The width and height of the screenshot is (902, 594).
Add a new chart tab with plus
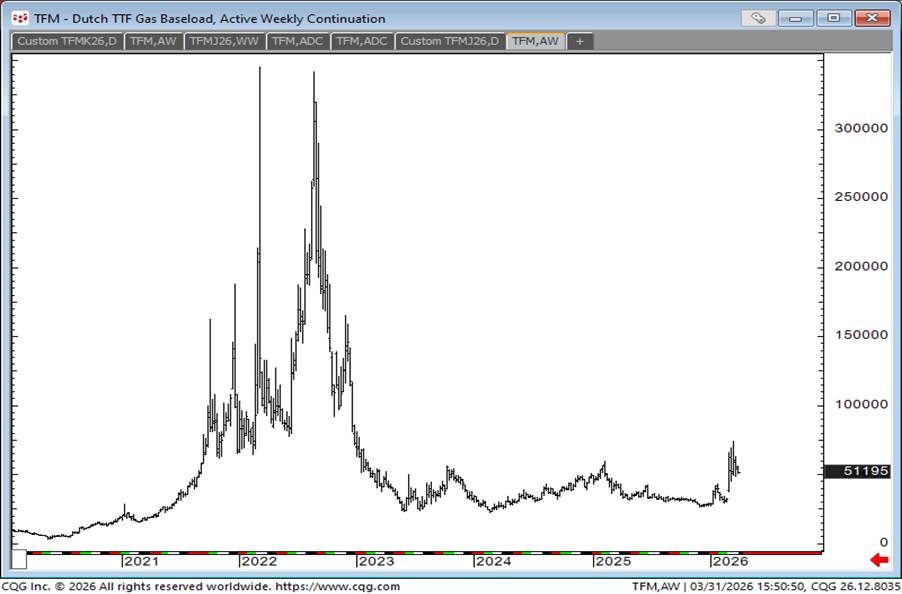click(580, 41)
